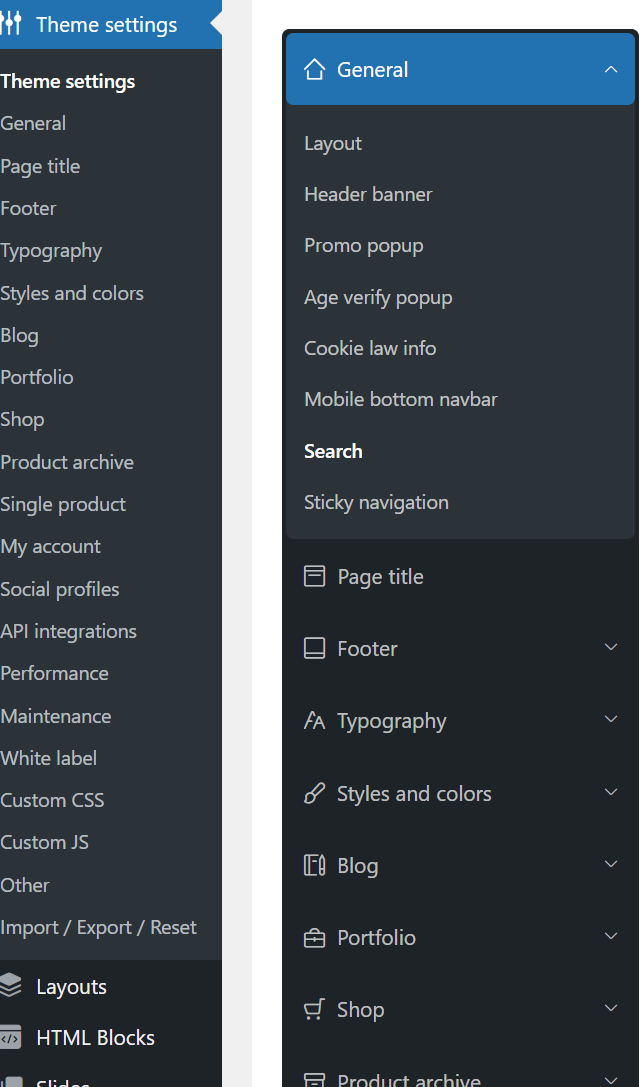Screen dimensions: 640x1087
Task: Open Import / Export / Reset link
Action: coord(98,928)
